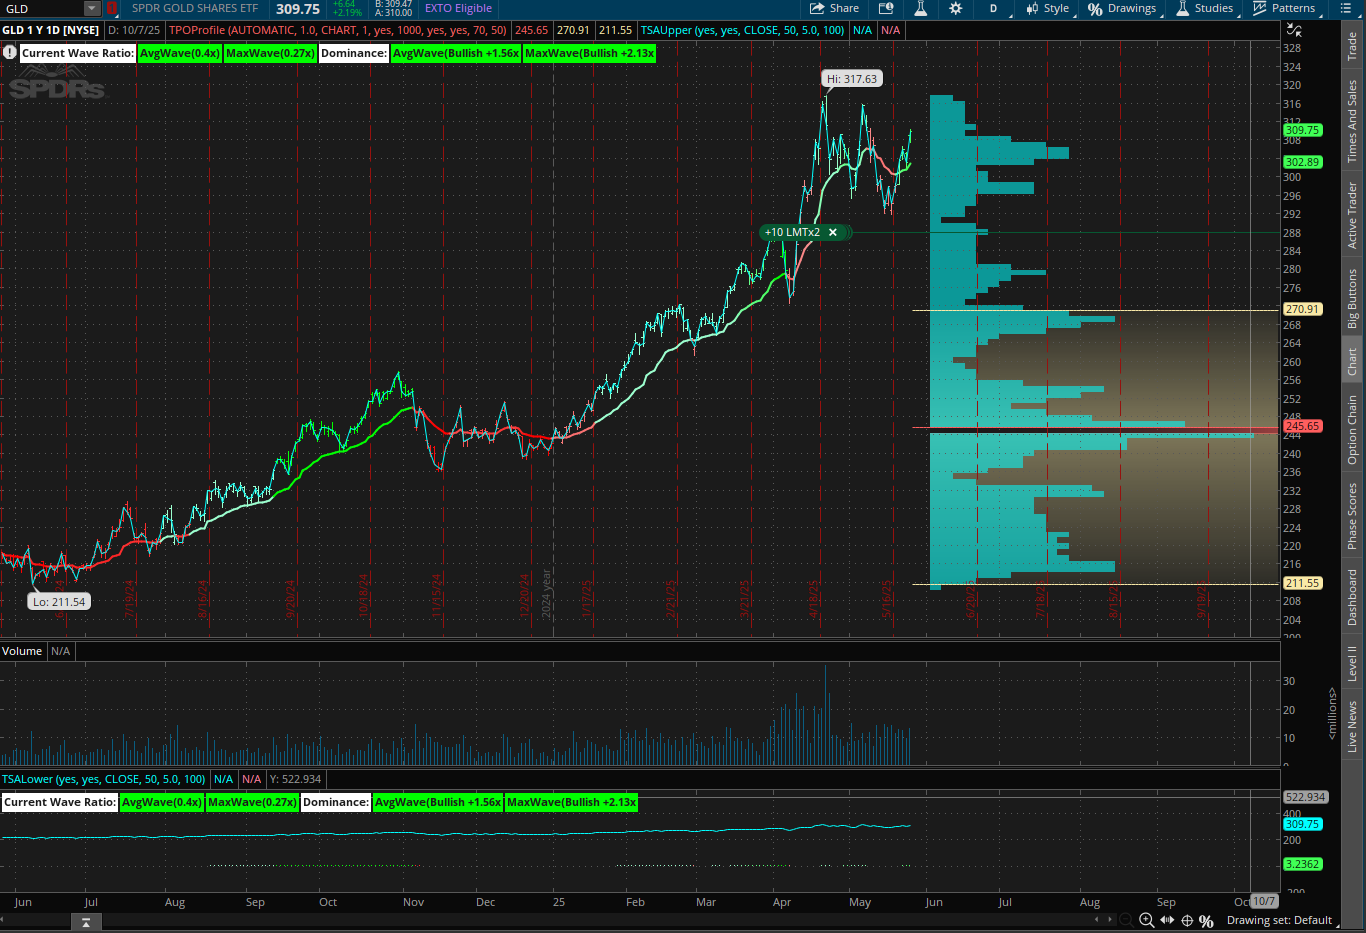The image size is (1366, 933).
Task: Open chart settings gear icon
Action: coord(956,8)
